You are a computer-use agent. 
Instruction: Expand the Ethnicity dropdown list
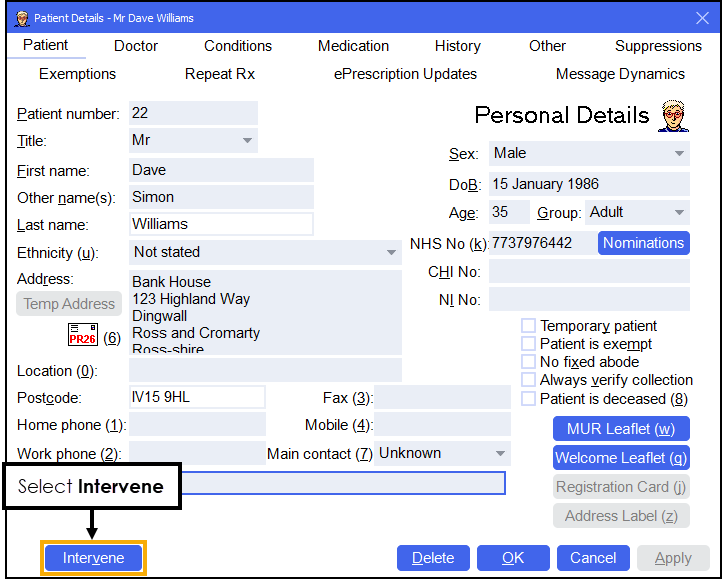click(392, 253)
